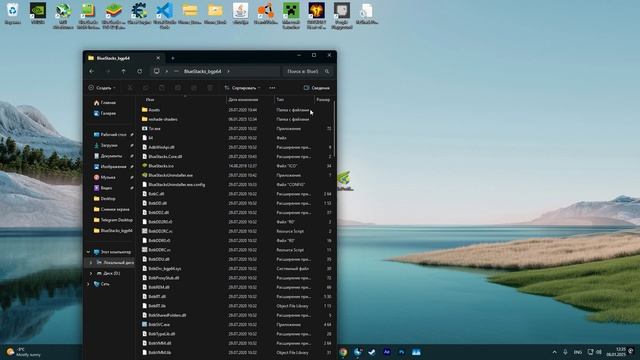640x360 pixels.
Task: Select the BstkTypeLib.dll file
Action: pyautogui.click(x=236, y=334)
